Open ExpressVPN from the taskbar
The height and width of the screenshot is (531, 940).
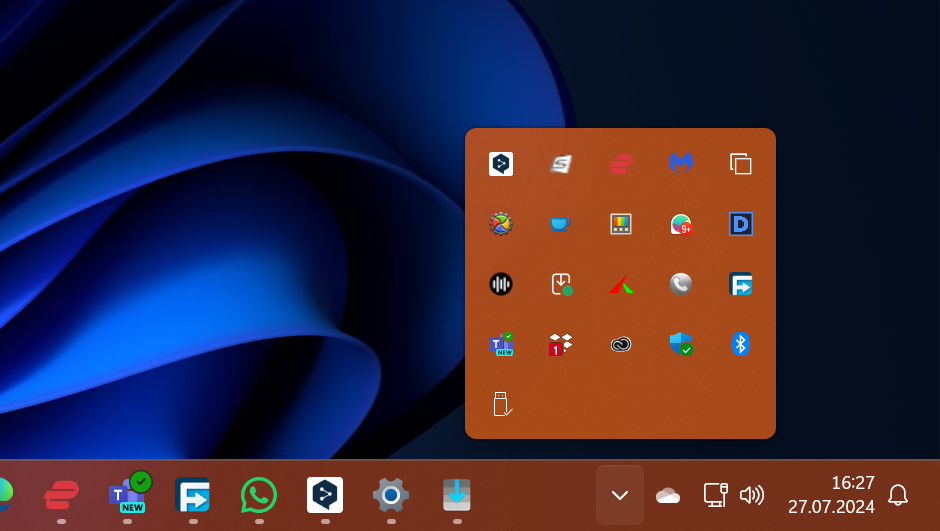pos(61,495)
